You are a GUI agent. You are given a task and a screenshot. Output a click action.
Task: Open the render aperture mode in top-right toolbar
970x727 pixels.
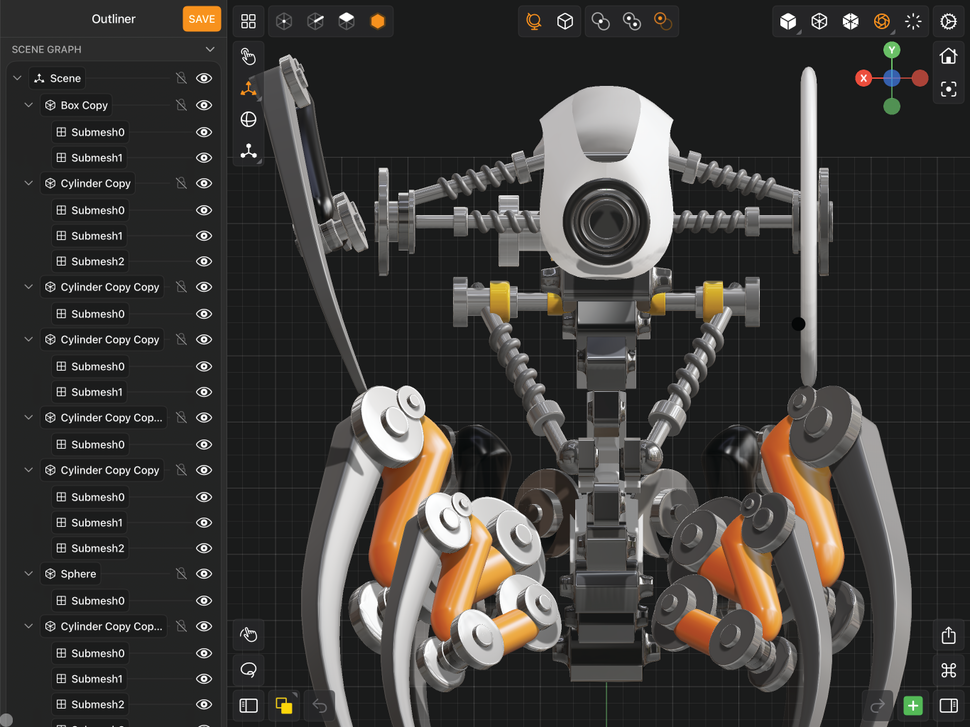(x=882, y=20)
